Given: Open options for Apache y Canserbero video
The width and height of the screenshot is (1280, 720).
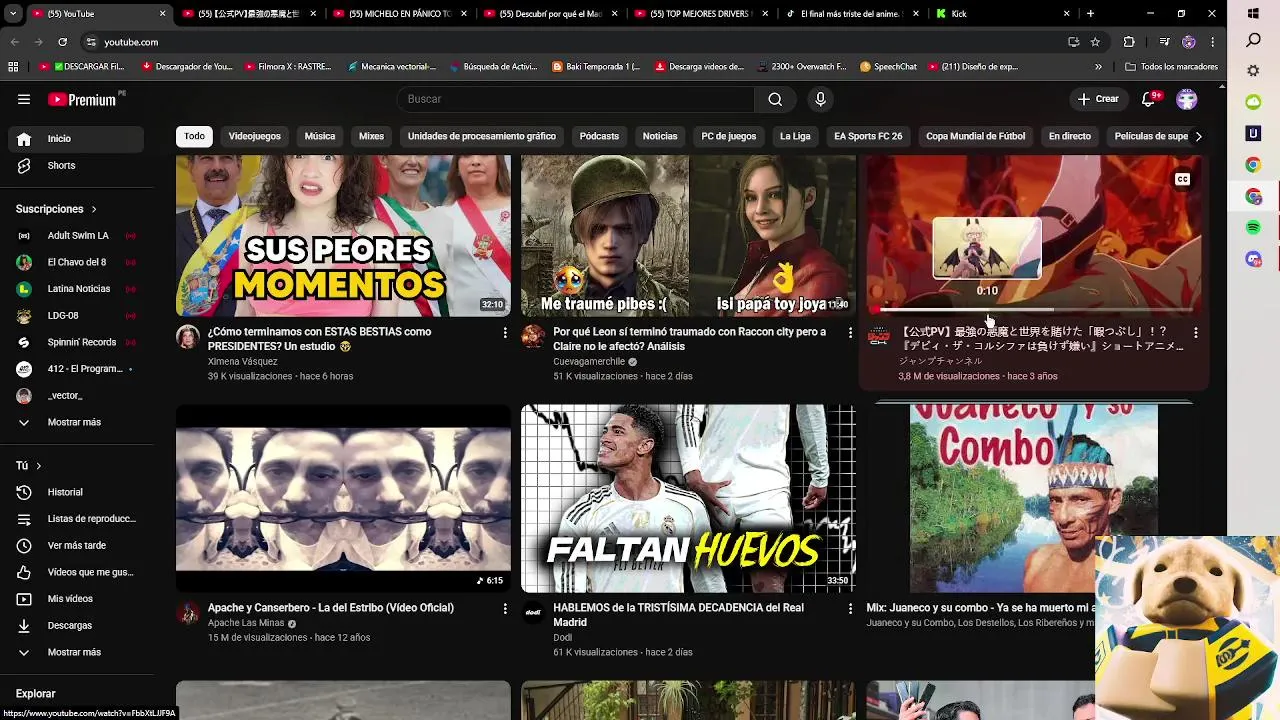Looking at the screenshot, I should point(504,608).
